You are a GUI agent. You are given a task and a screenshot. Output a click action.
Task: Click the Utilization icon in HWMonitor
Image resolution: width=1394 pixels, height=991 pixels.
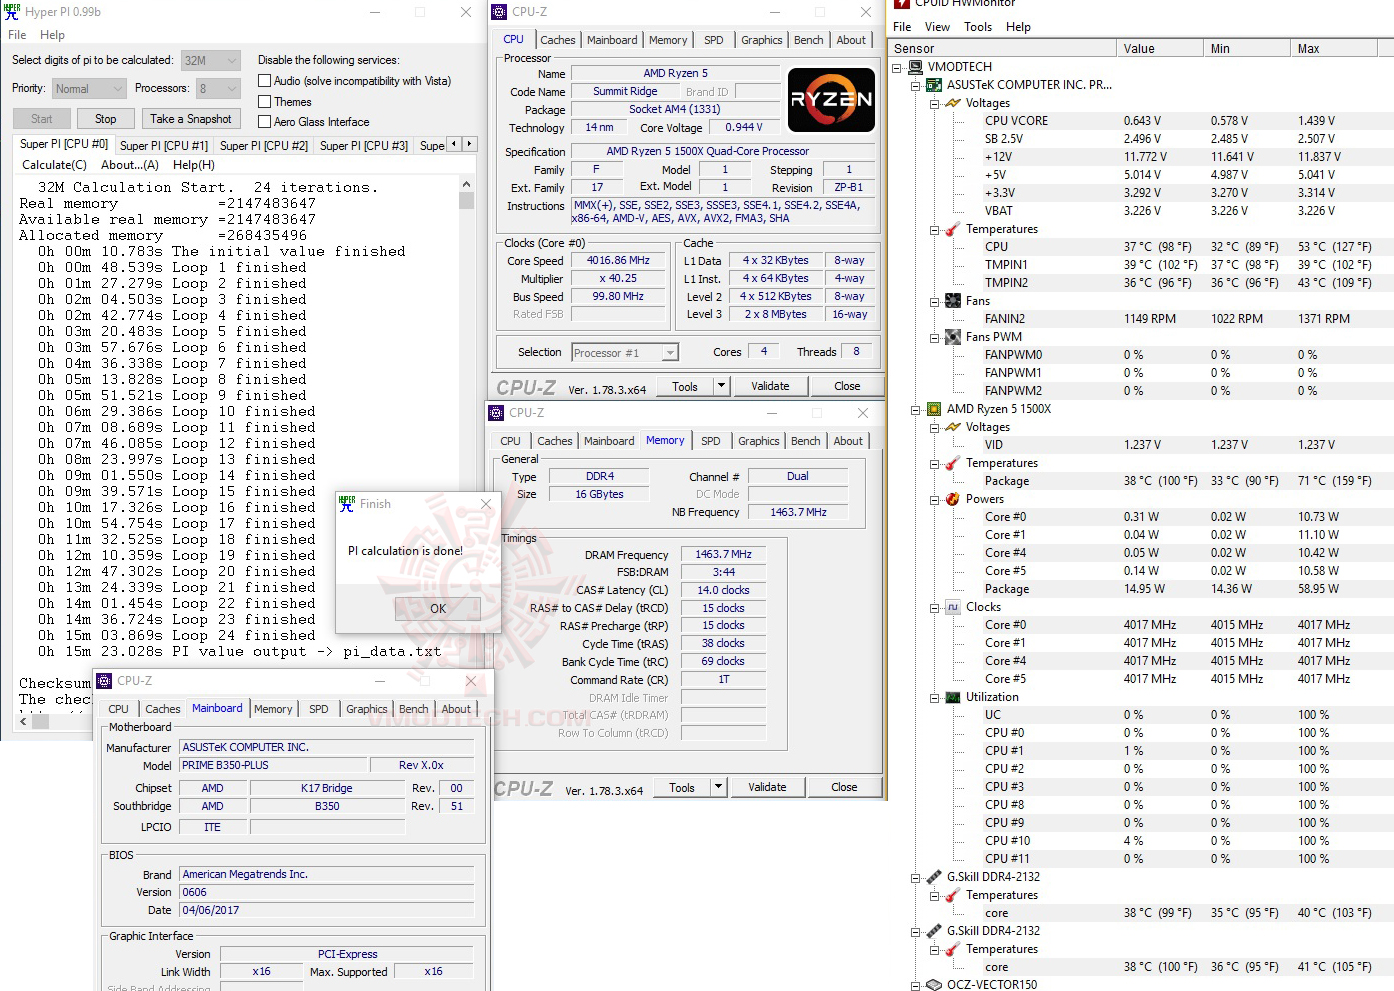pyautogui.click(x=951, y=697)
